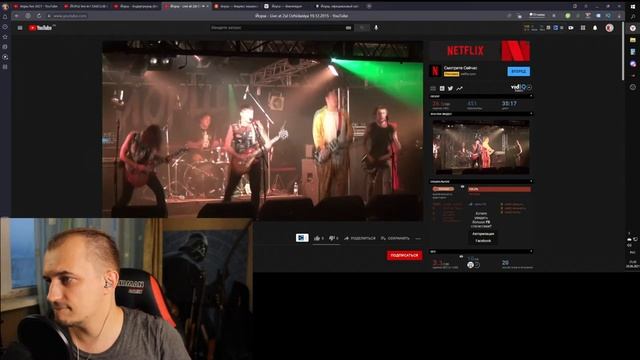Image resolution: width=640 pixels, height=360 pixels.
Task: Click the blue ВПЕРЁД Netflix ad button
Action: click(x=518, y=71)
